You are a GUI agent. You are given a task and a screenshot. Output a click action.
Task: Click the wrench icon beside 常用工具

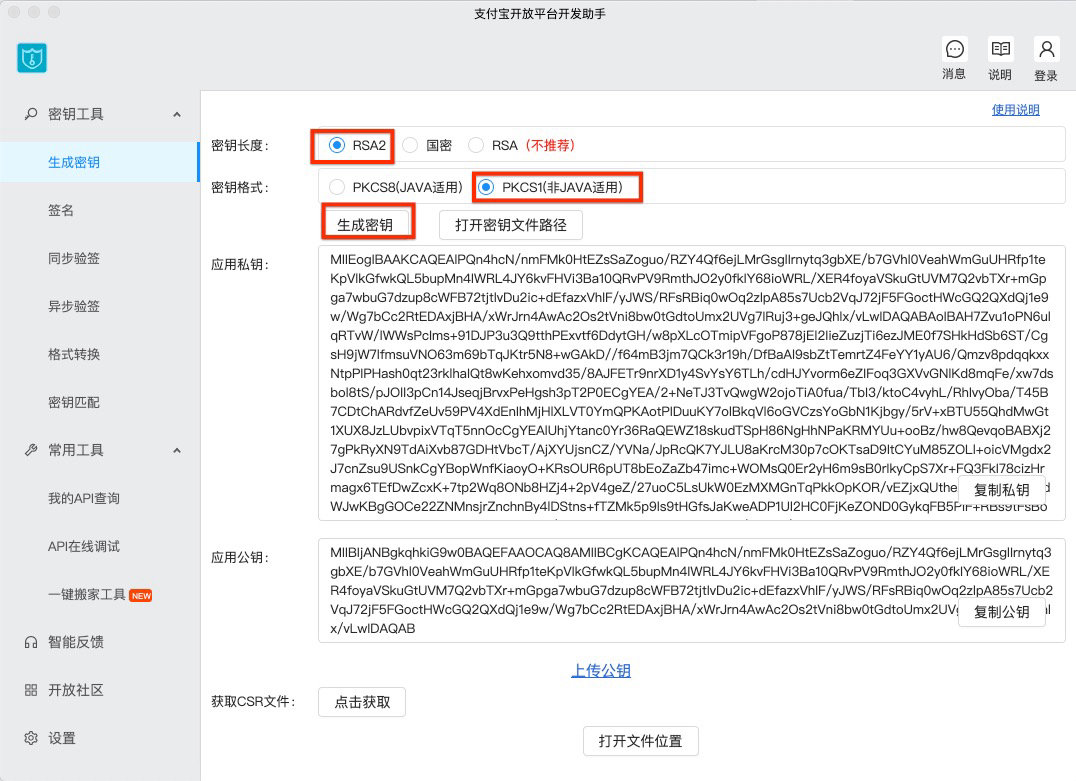31,450
